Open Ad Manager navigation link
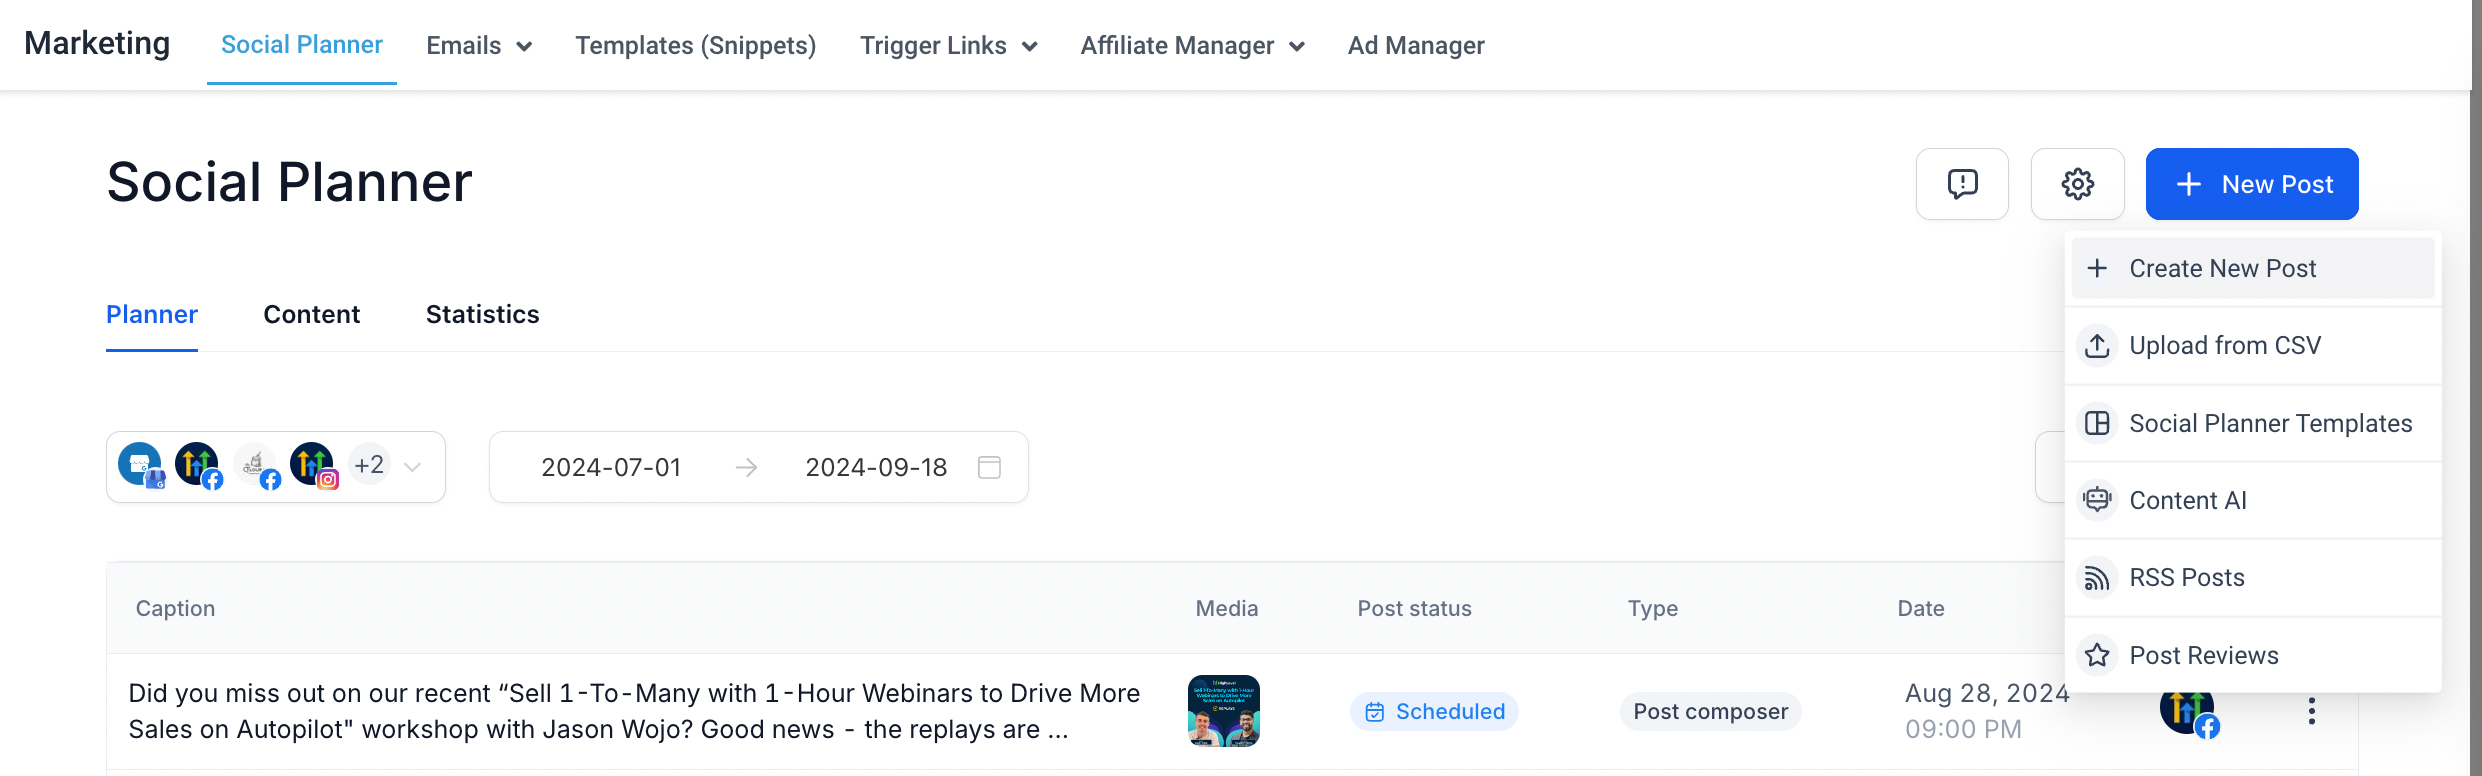 [x=1415, y=46]
